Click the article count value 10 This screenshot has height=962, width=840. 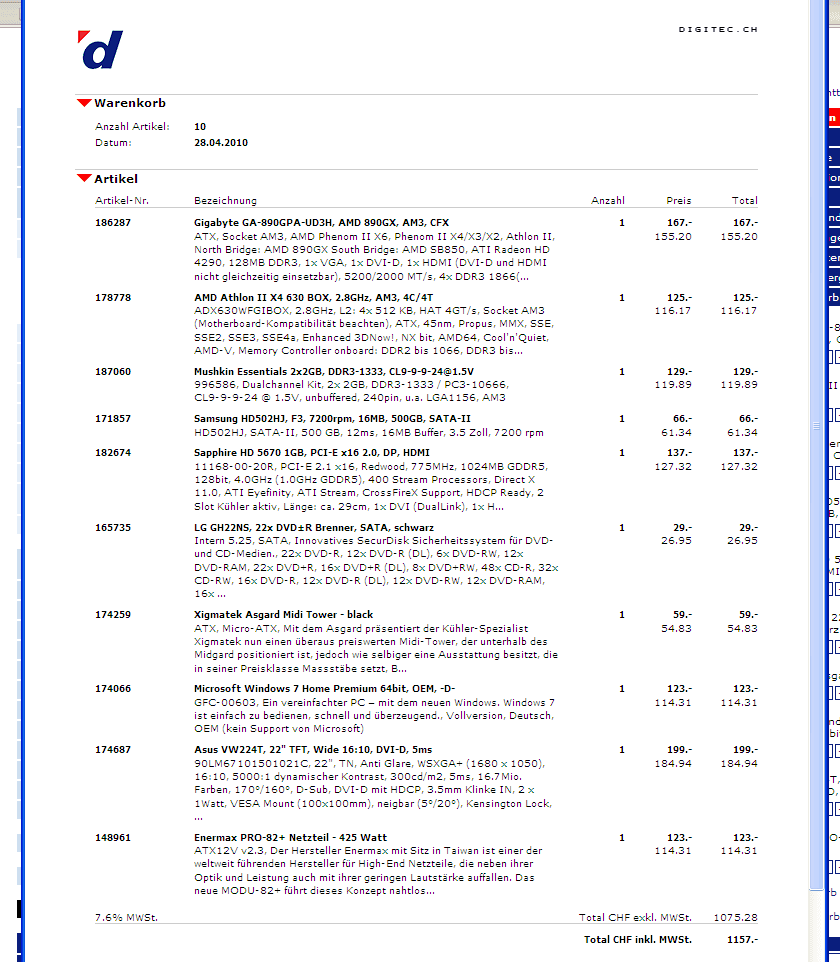(x=200, y=126)
